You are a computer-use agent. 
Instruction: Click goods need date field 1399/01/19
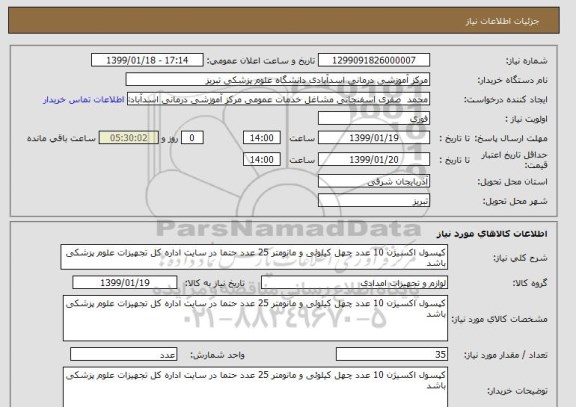(x=125, y=283)
